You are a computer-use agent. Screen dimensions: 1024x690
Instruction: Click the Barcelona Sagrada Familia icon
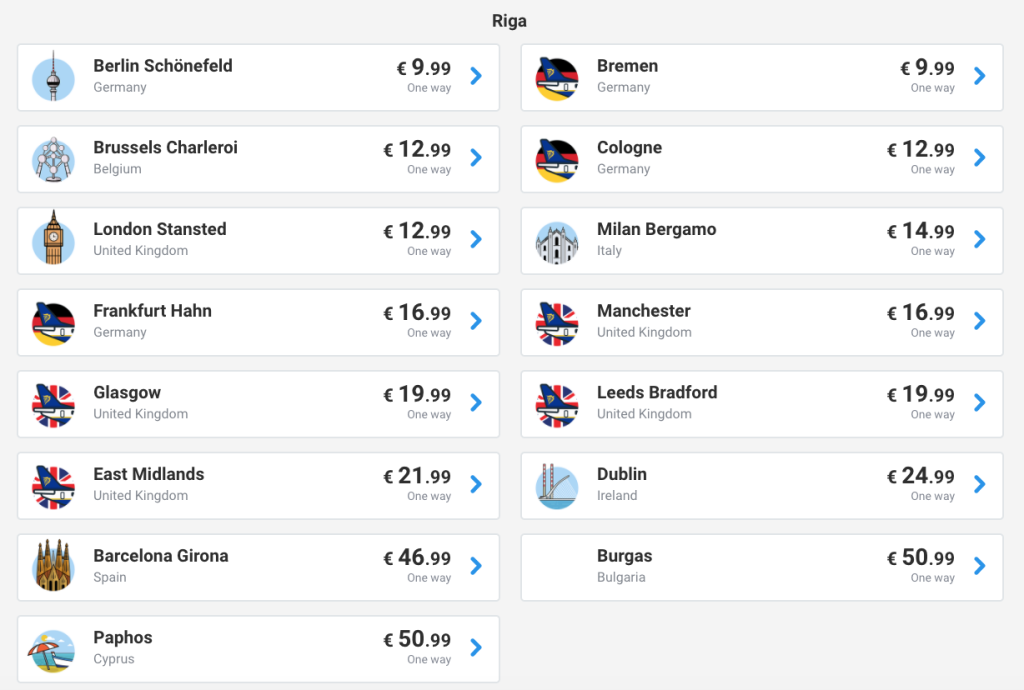click(x=53, y=567)
